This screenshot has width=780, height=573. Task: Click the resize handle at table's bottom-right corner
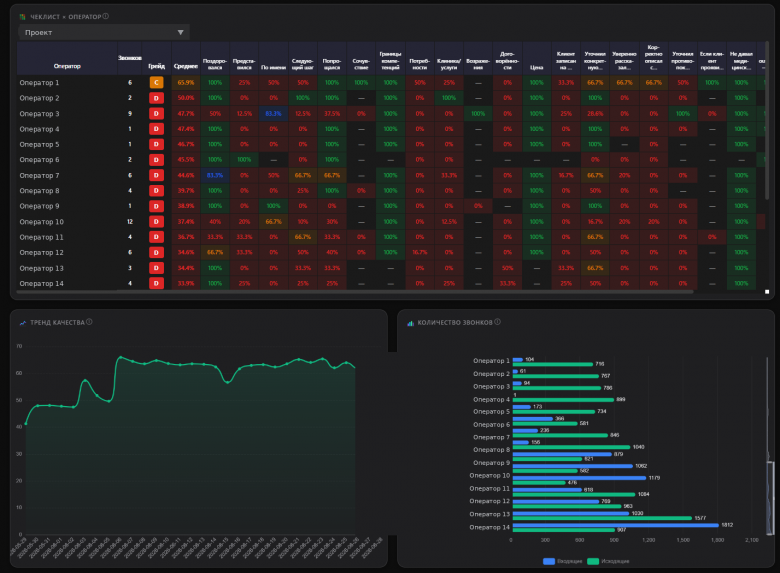(767, 292)
